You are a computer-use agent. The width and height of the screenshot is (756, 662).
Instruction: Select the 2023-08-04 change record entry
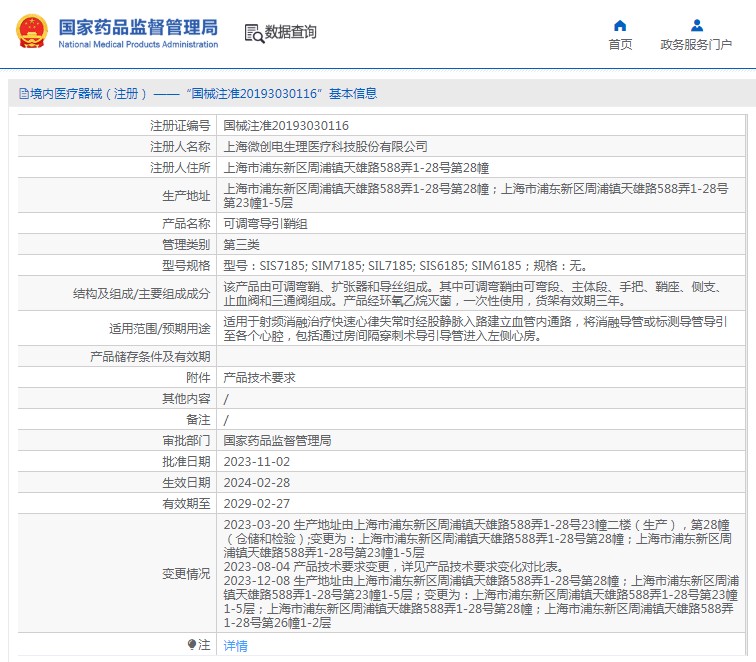tap(393, 567)
